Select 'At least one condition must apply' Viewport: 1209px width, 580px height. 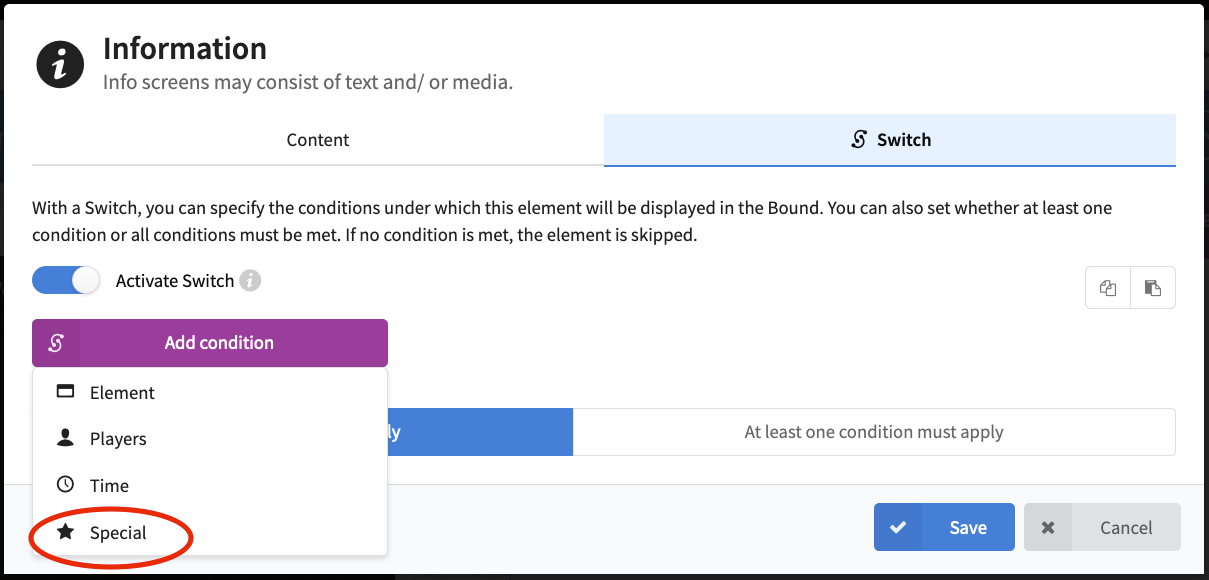pyautogui.click(x=874, y=432)
